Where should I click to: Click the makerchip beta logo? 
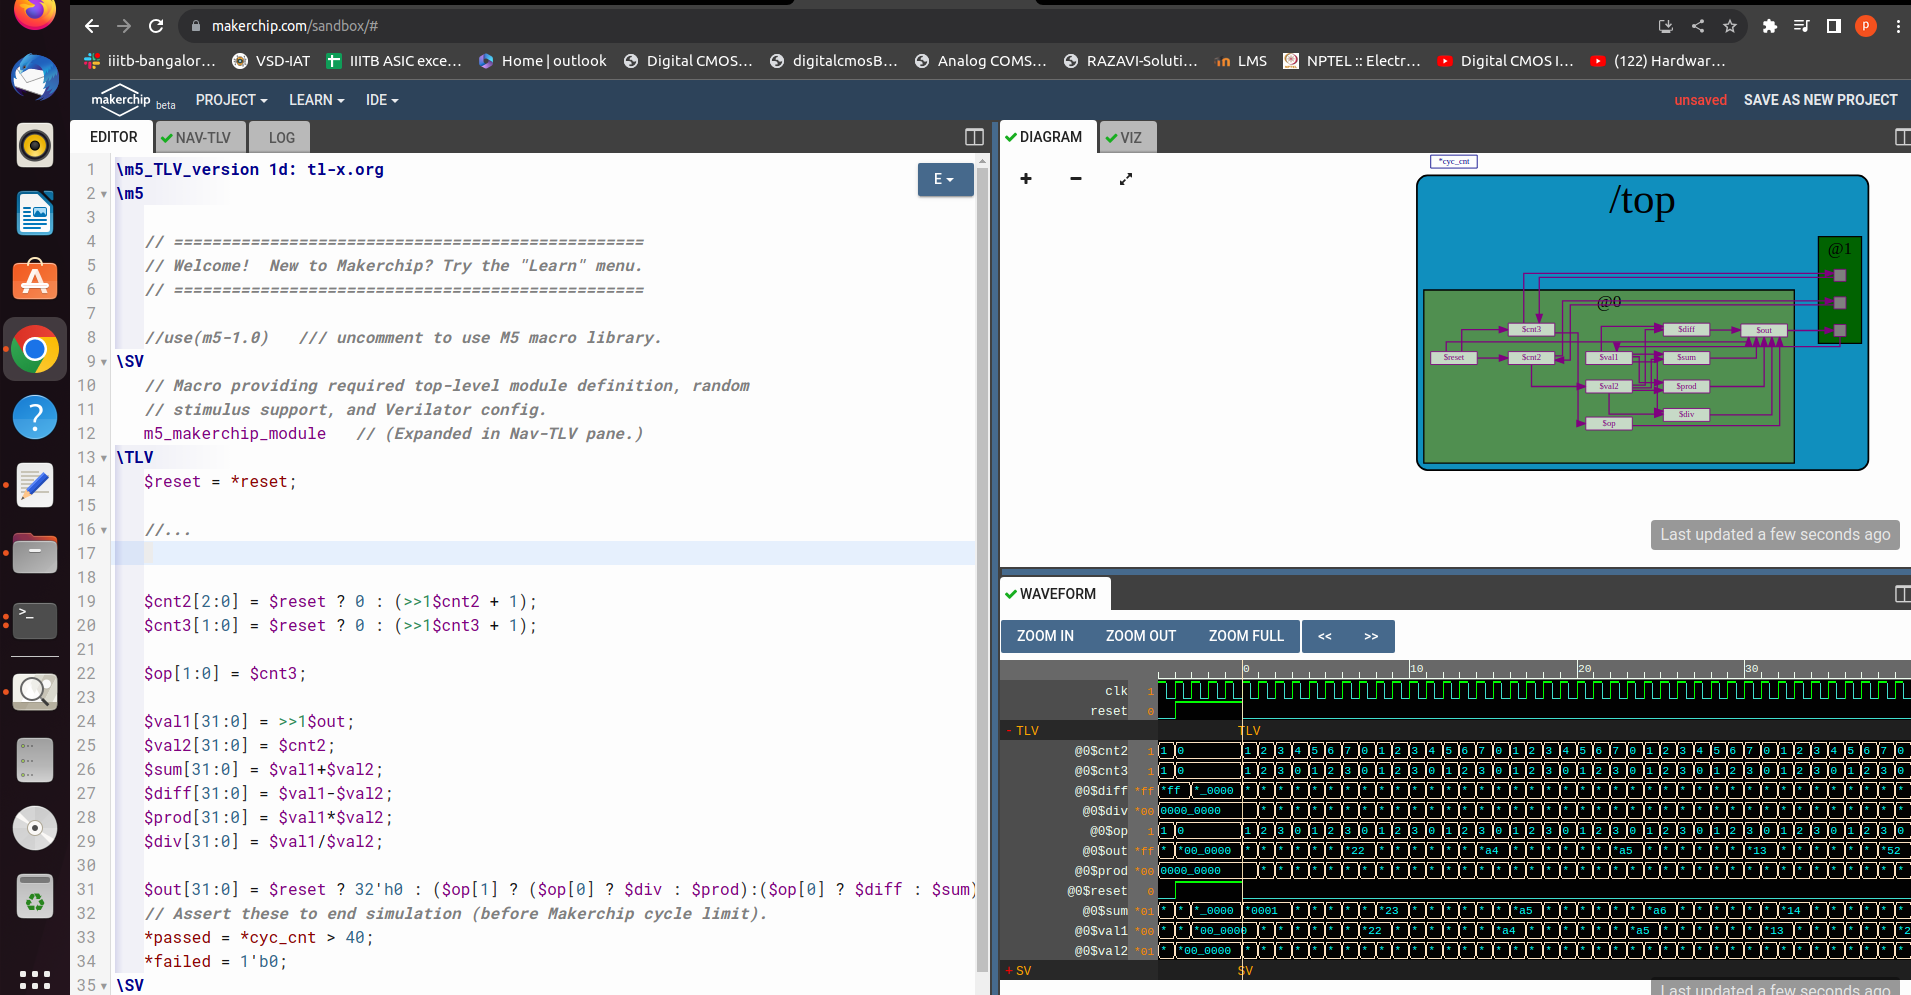120,99
